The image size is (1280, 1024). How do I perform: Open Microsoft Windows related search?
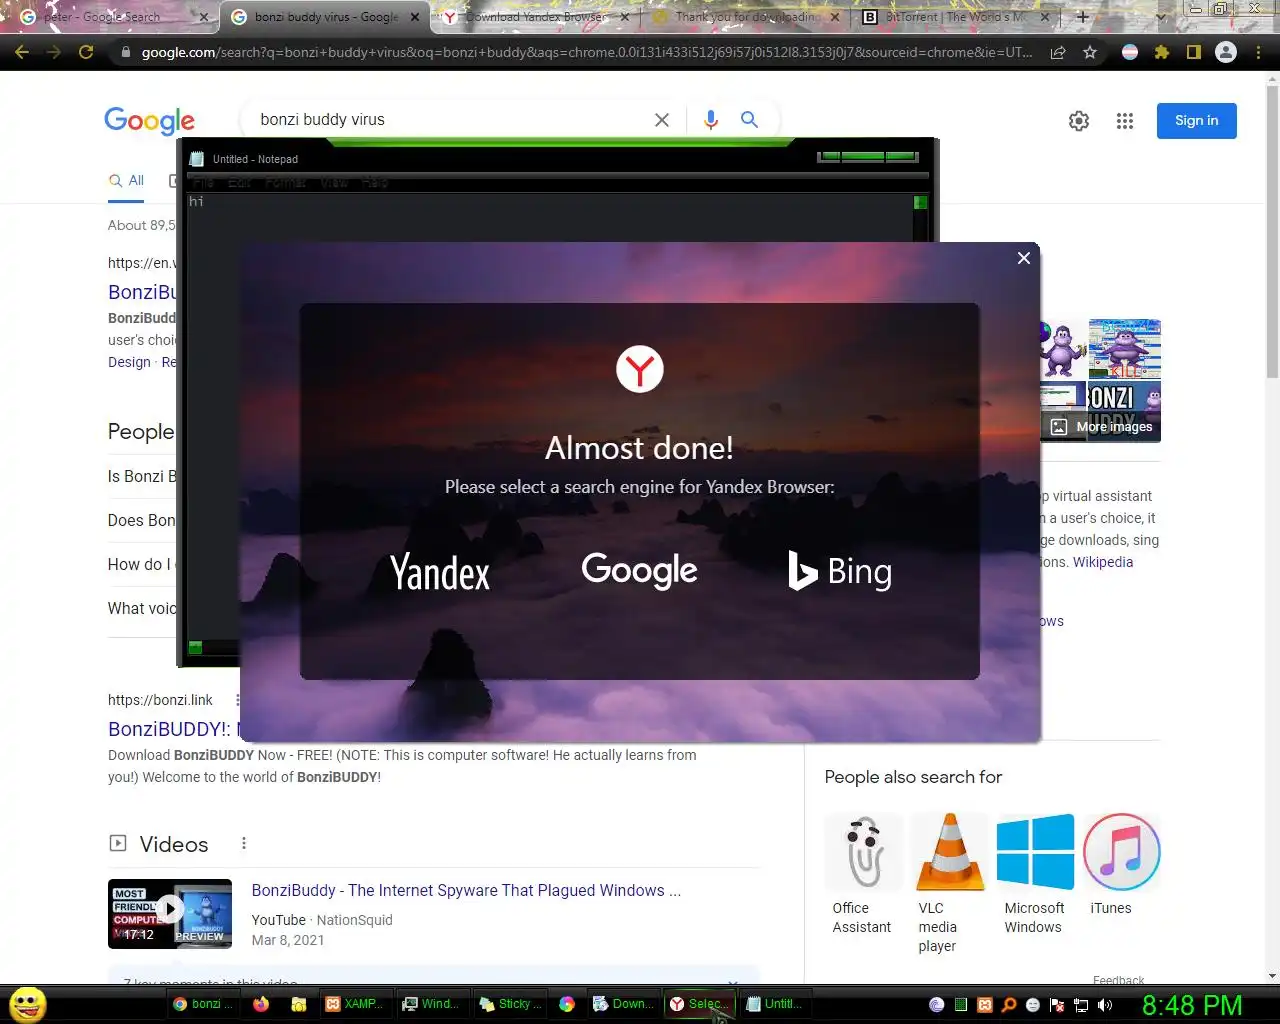[x=1035, y=875]
